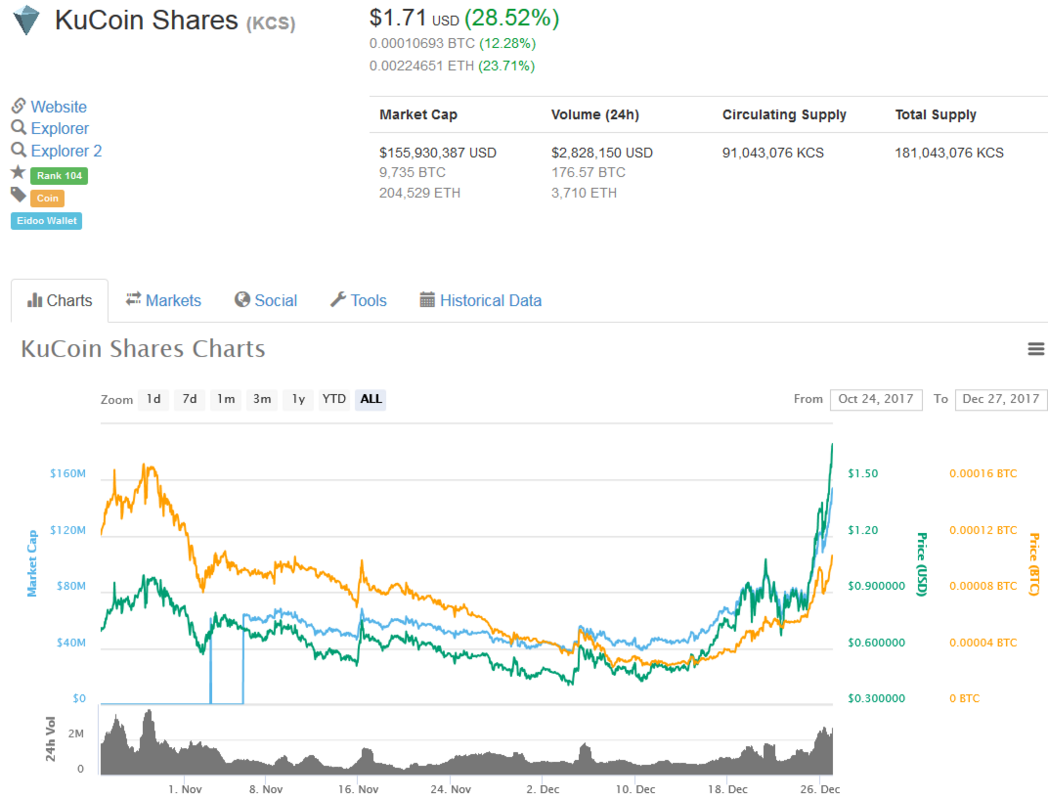Image resolution: width=1048 pixels, height=800 pixels.
Task: Switch to the Social tab
Action: (266, 301)
